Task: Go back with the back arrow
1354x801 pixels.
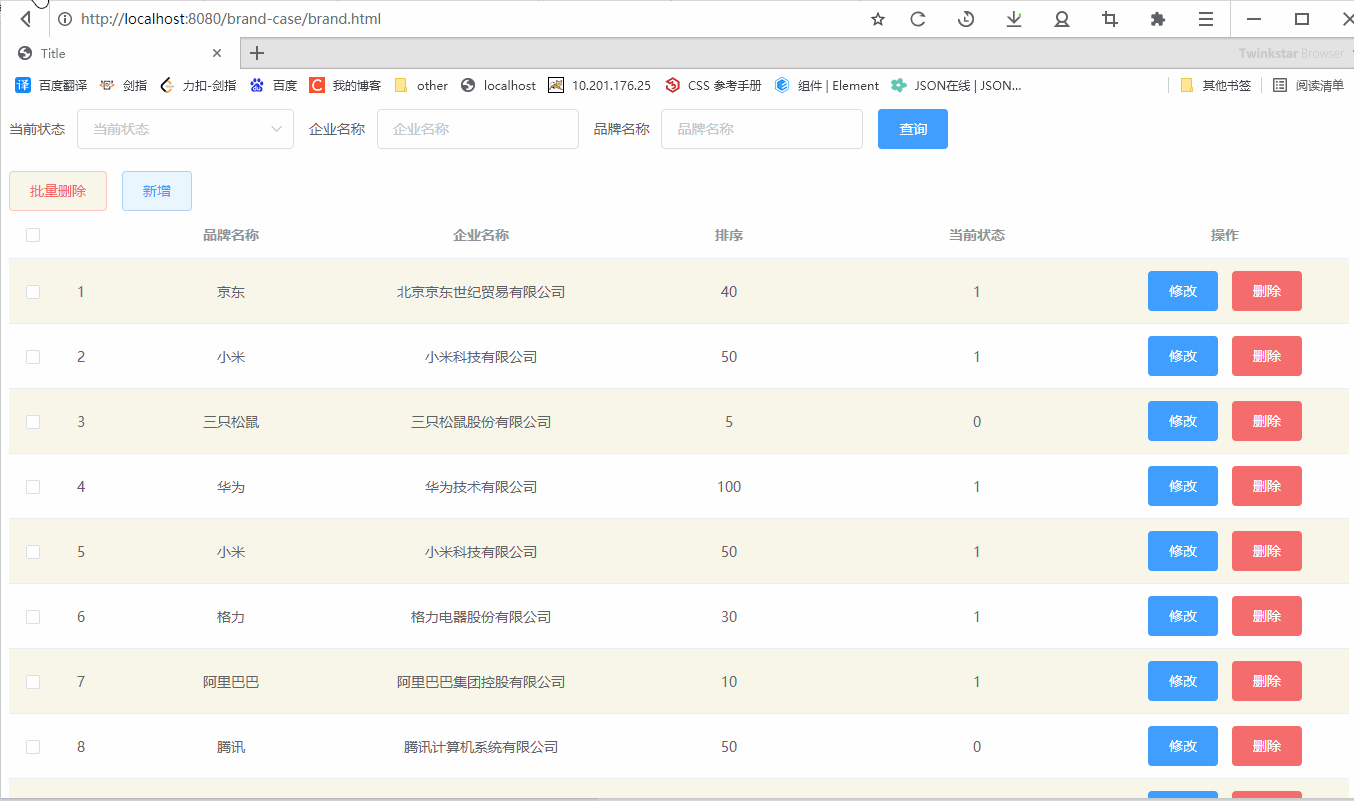Action: 26,19
